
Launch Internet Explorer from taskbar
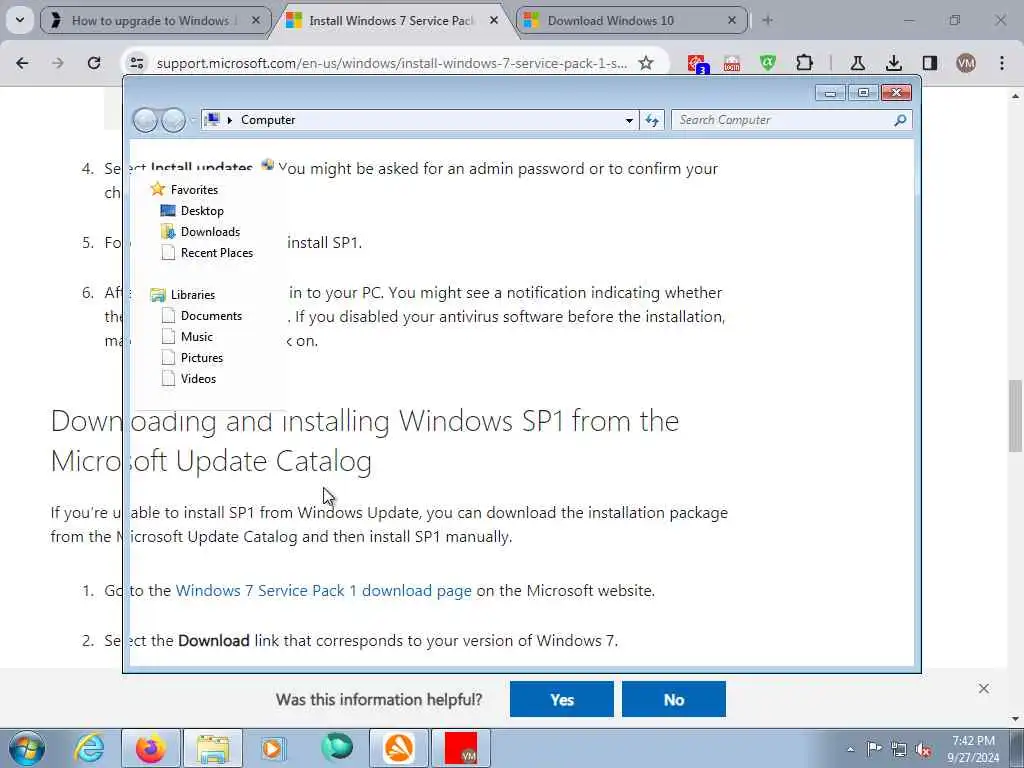pos(89,748)
